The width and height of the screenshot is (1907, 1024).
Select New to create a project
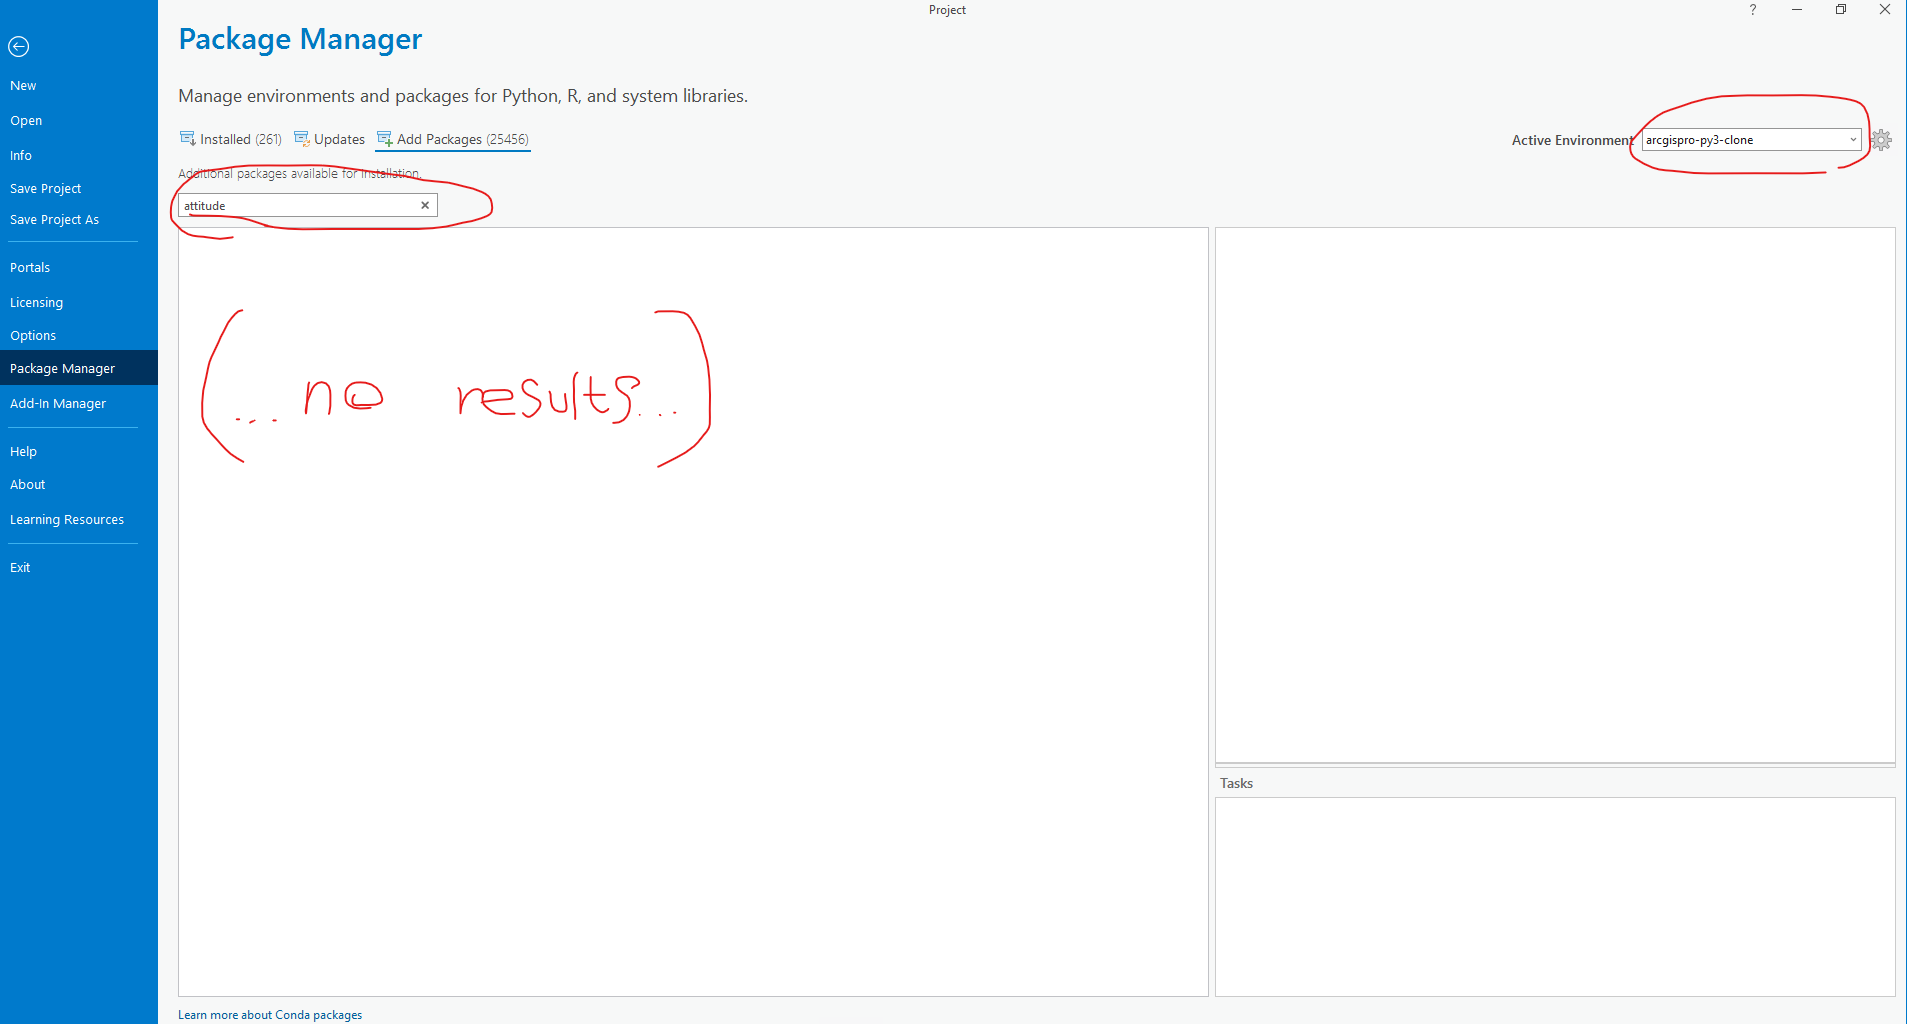23,85
